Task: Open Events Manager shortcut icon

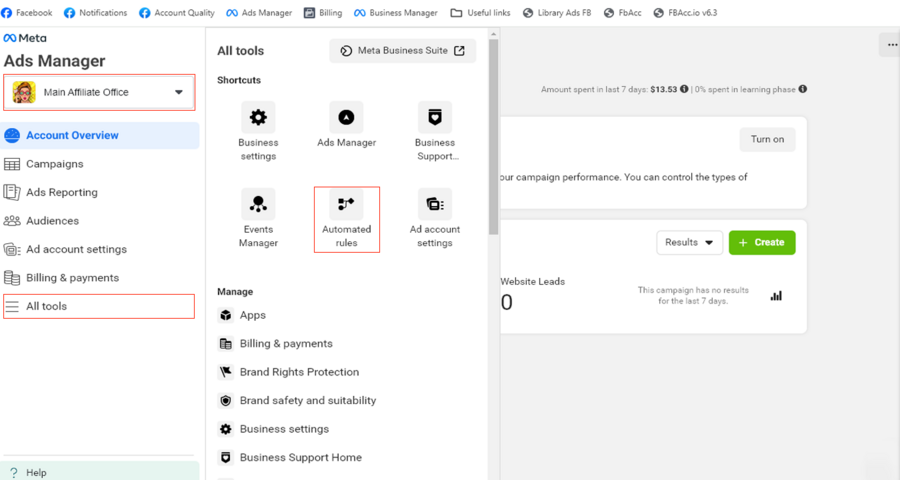Action: point(258,204)
